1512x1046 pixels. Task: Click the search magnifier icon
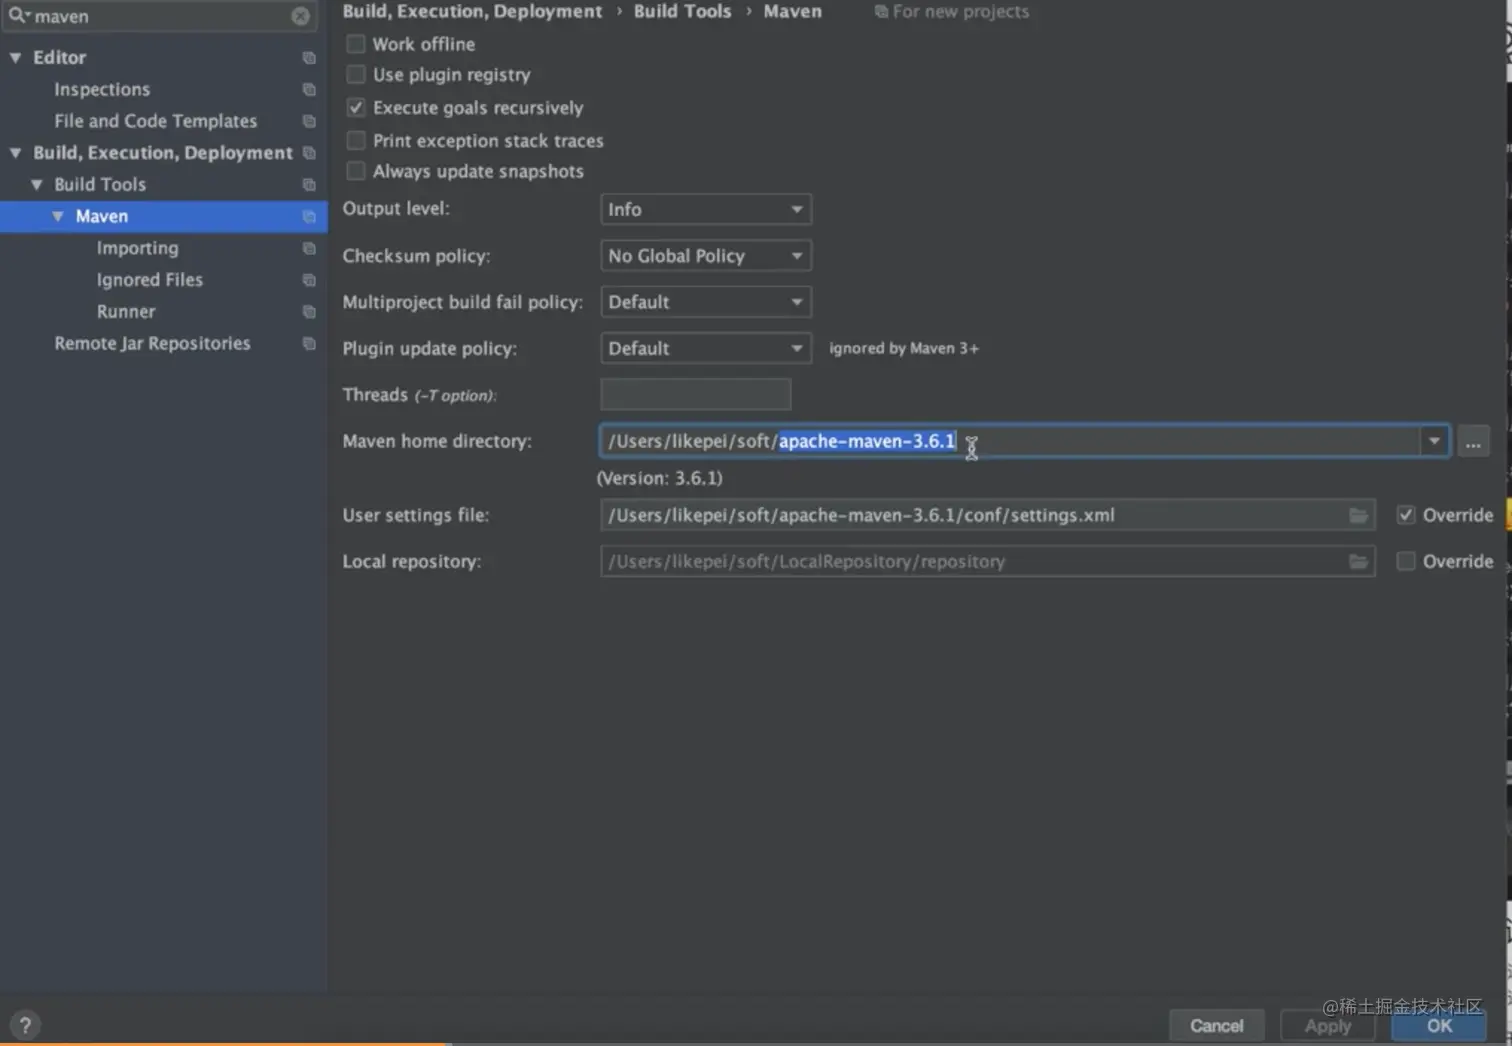[x=18, y=15]
